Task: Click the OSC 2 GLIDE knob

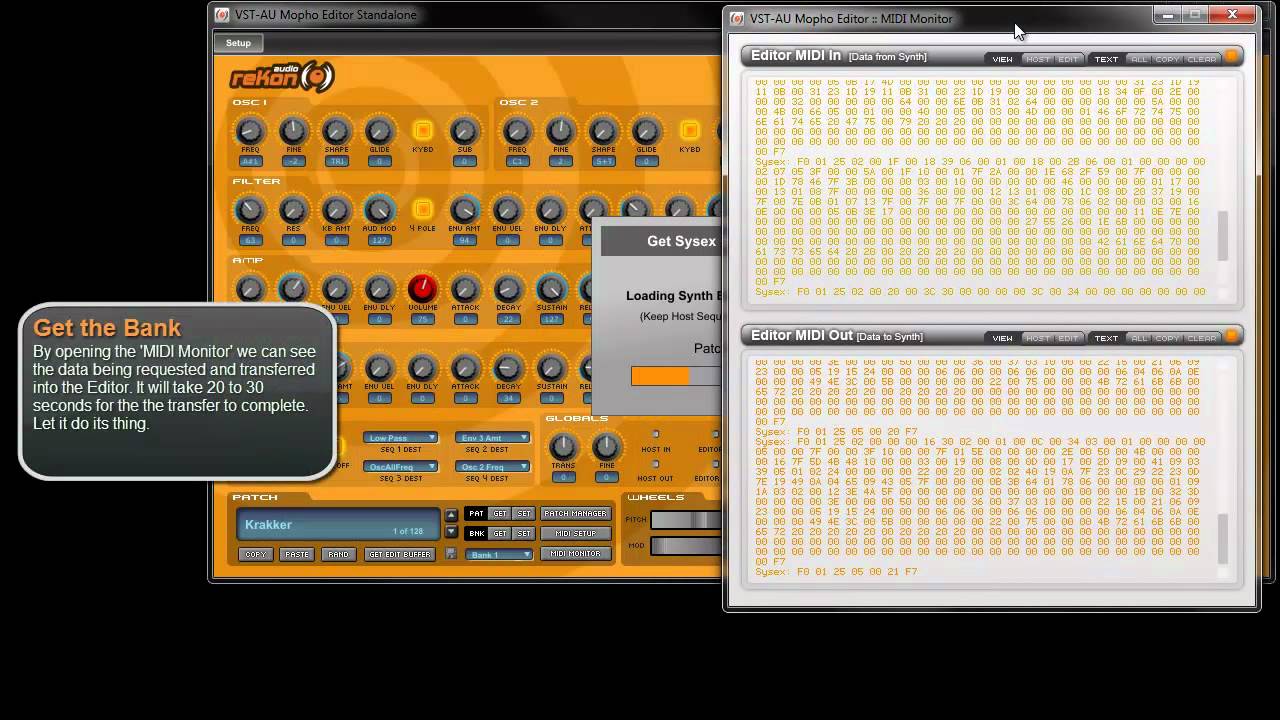Action: pos(646,131)
